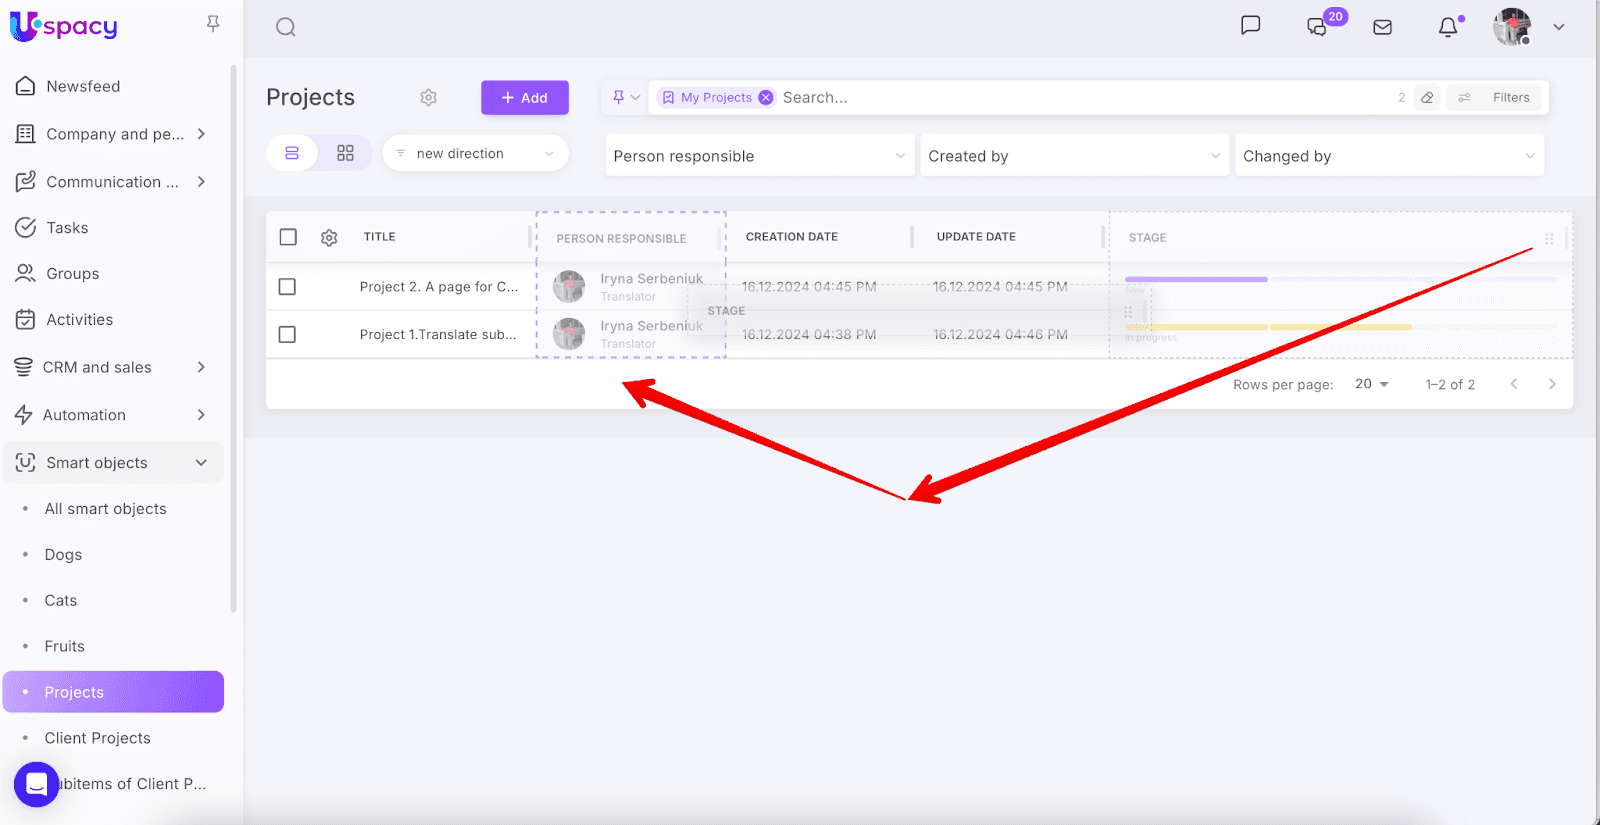Open the notifications bell icon
This screenshot has width=1600, height=825.
(x=1447, y=27)
